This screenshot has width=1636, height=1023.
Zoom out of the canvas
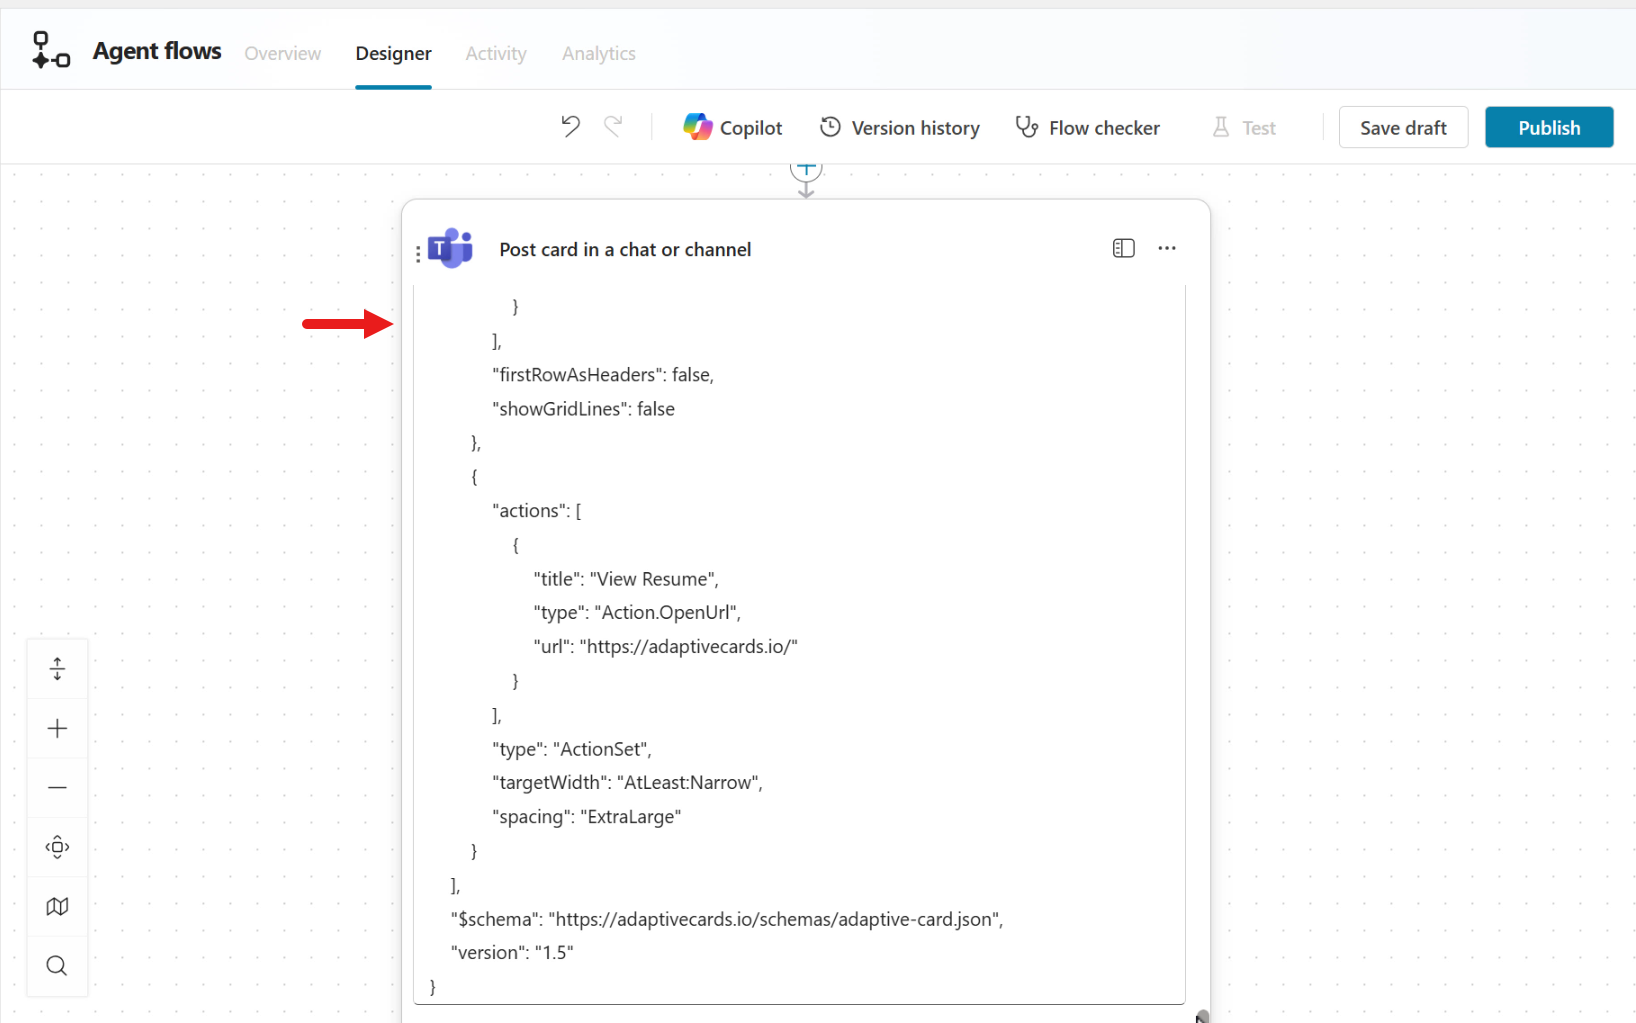point(57,788)
